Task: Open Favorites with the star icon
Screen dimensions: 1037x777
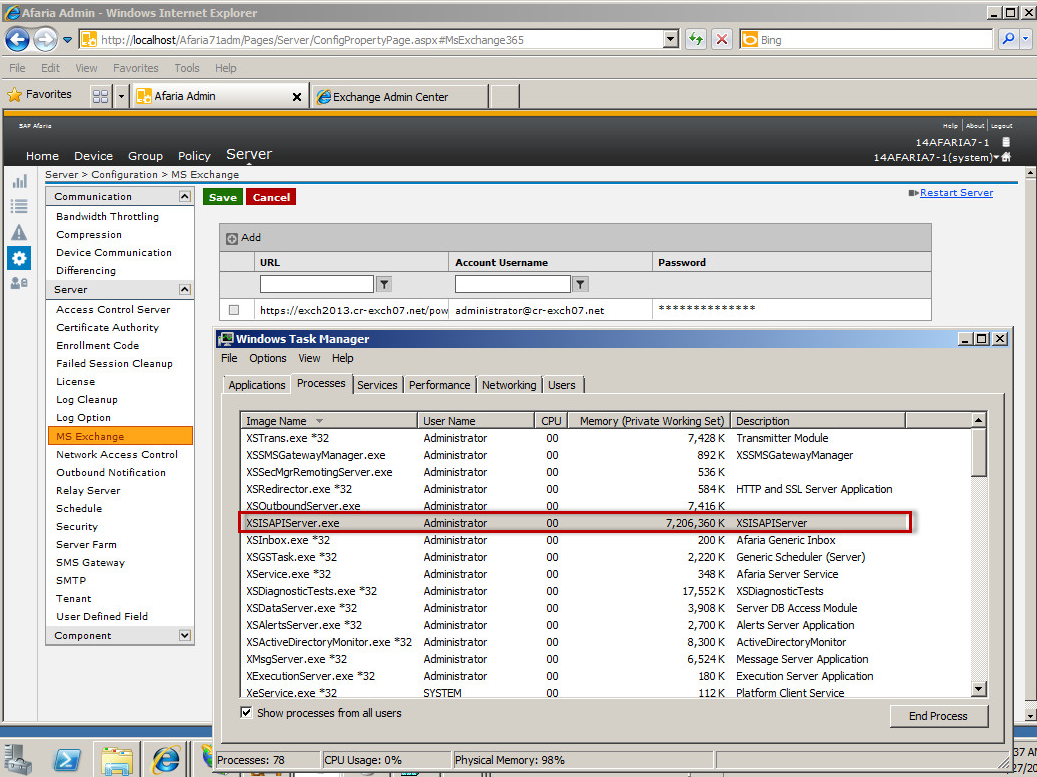Action: (14, 95)
